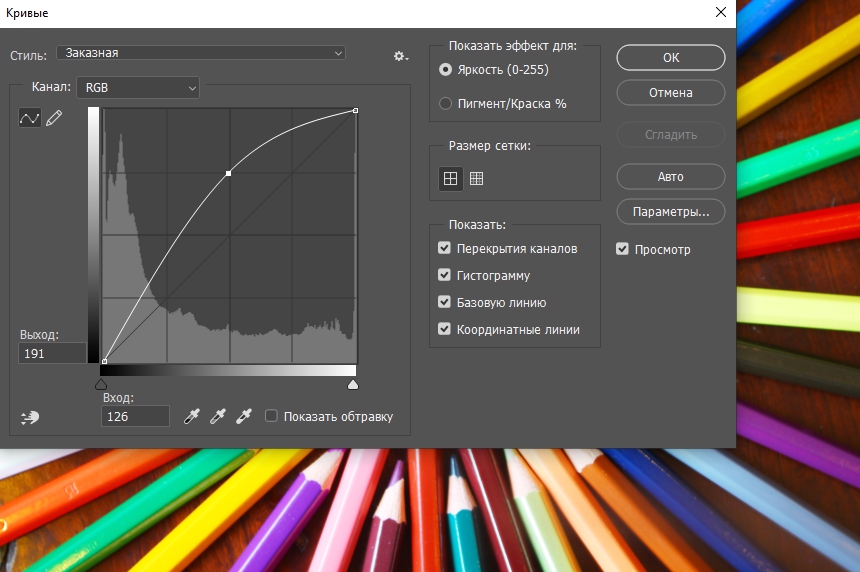Image resolution: width=860 pixels, height=572 pixels.
Task: Toggle Базовую линию checkbox
Action: pos(444,302)
